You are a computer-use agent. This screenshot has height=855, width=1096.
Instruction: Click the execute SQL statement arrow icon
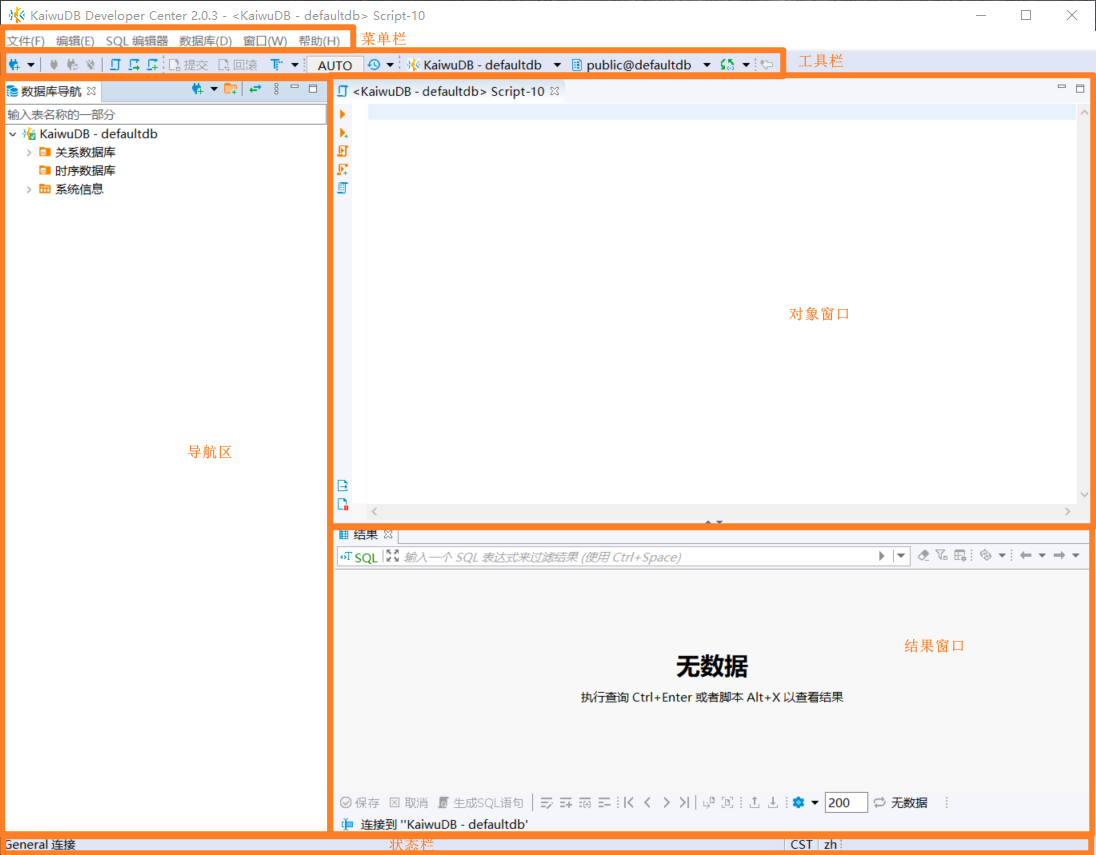(343, 115)
